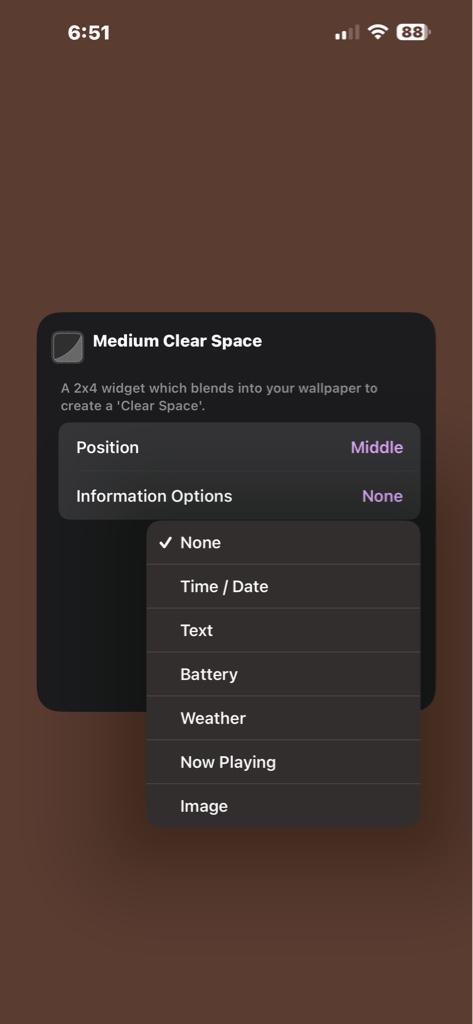
Task: Tap the Information Options row label
Action: (x=154, y=496)
